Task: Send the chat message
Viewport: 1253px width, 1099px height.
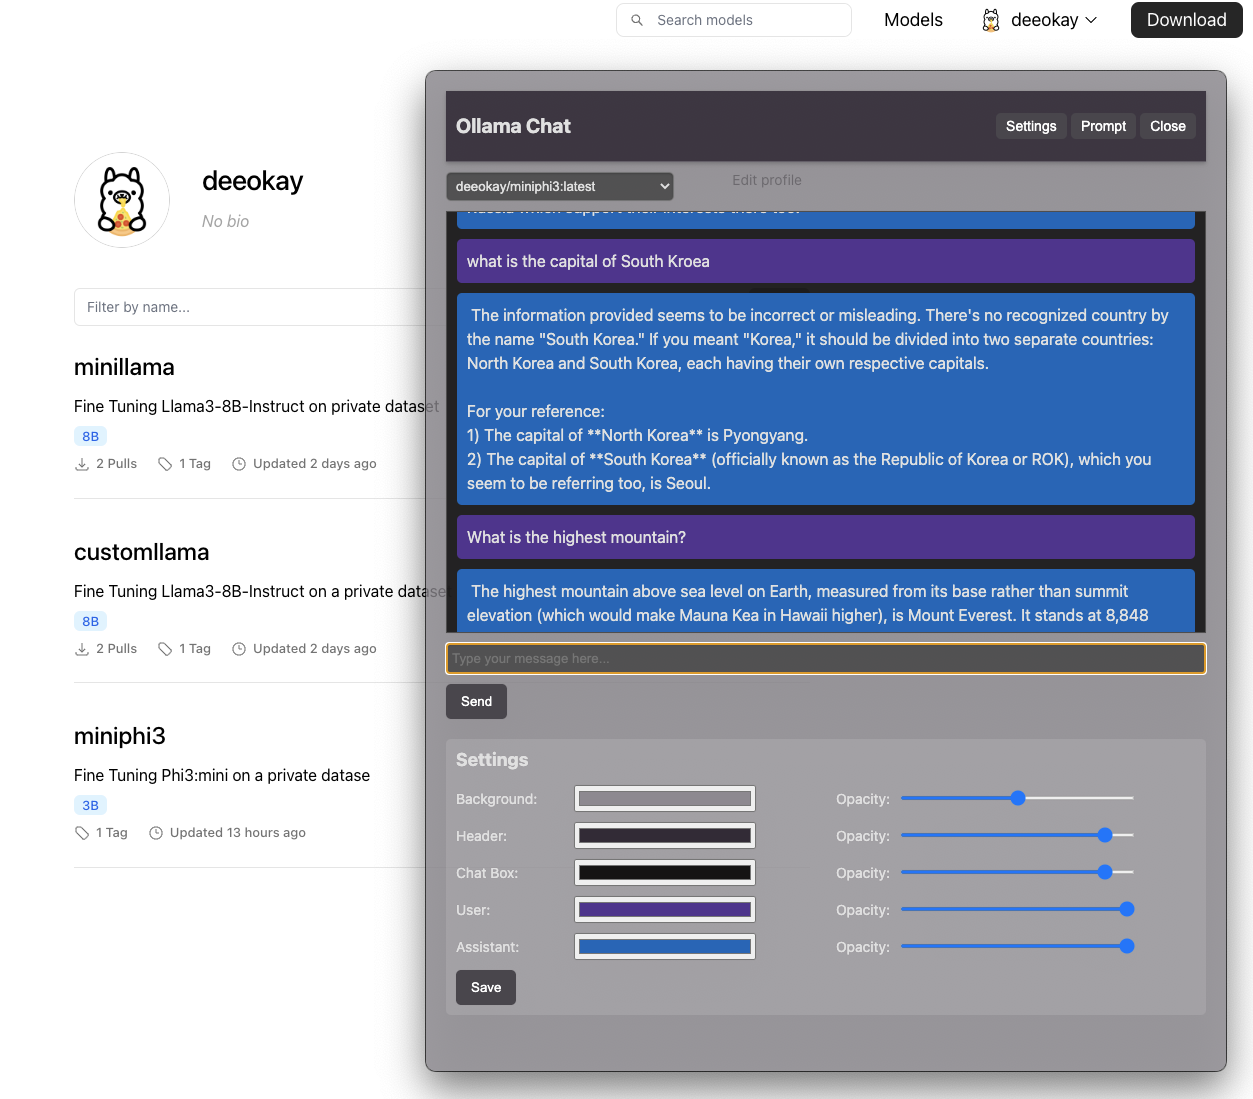Action: 476,701
